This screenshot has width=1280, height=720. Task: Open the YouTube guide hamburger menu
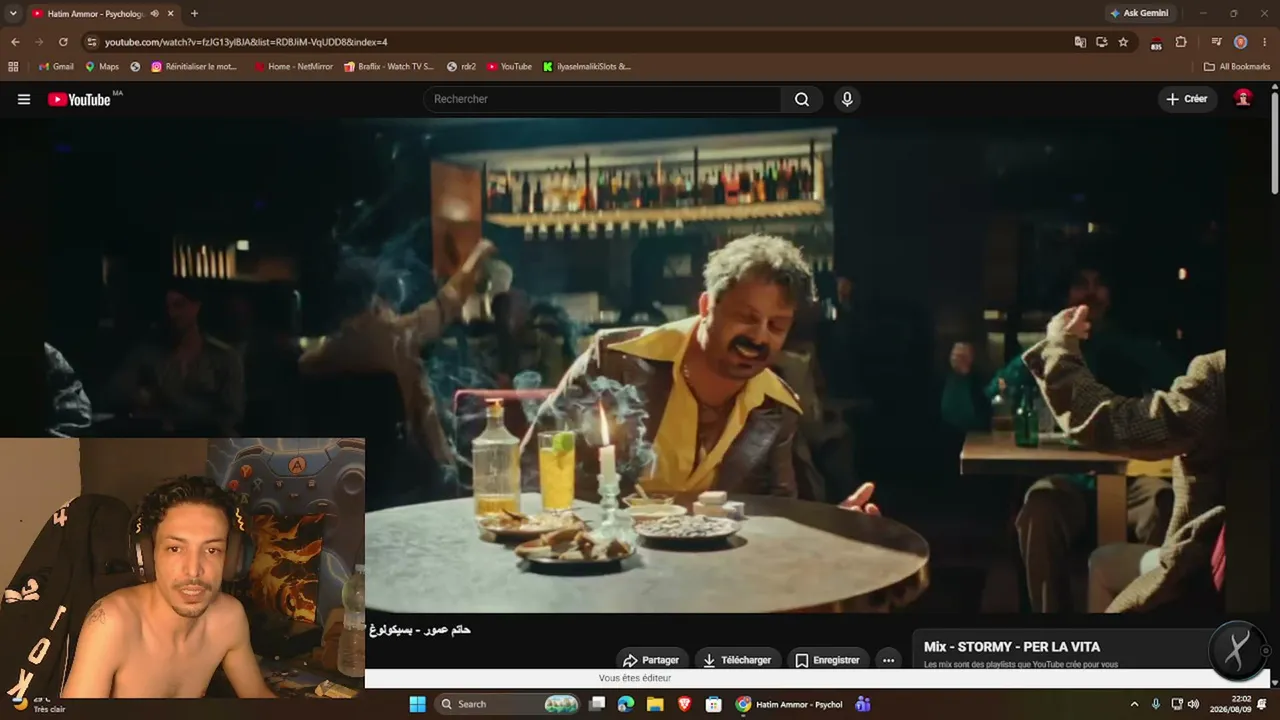coord(24,99)
